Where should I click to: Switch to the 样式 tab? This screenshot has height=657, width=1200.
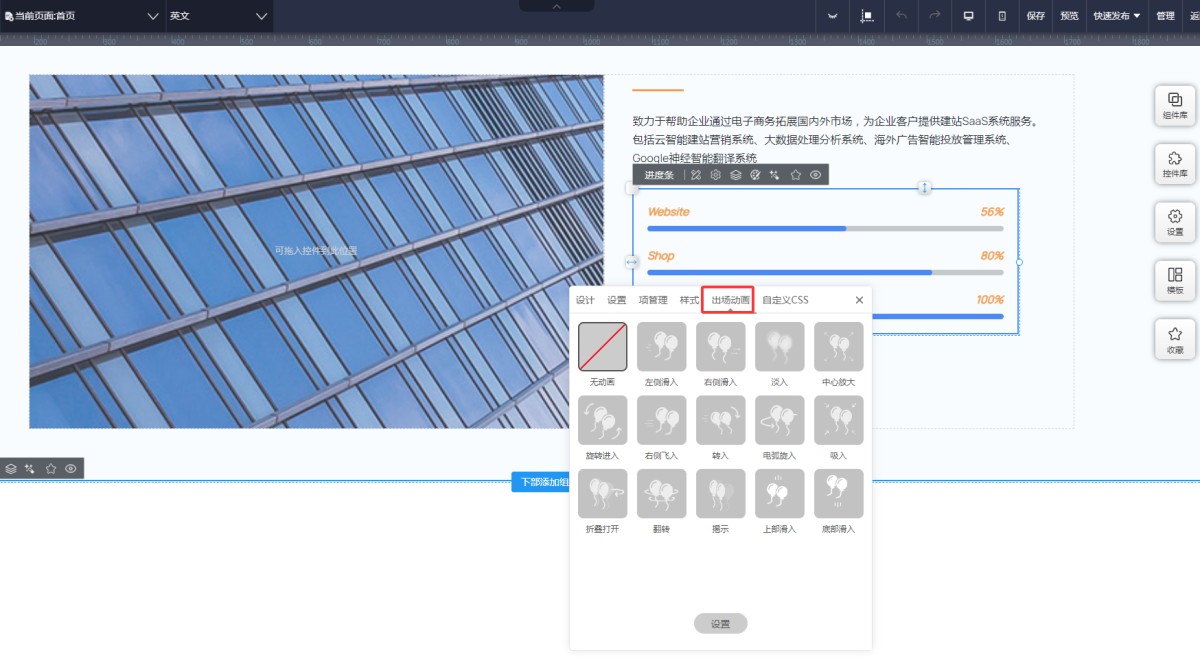point(689,300)
